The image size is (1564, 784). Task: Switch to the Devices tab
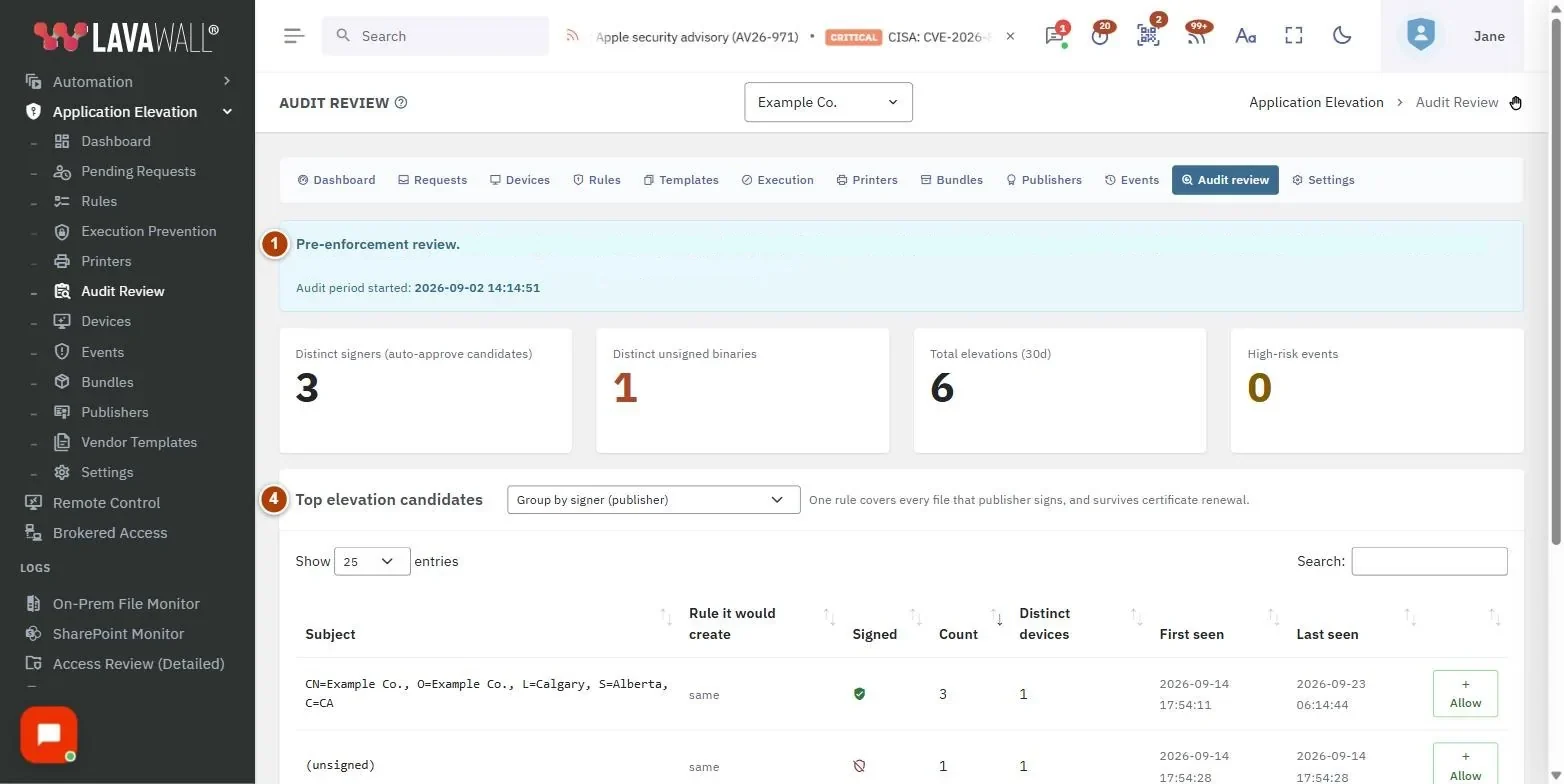519,180
